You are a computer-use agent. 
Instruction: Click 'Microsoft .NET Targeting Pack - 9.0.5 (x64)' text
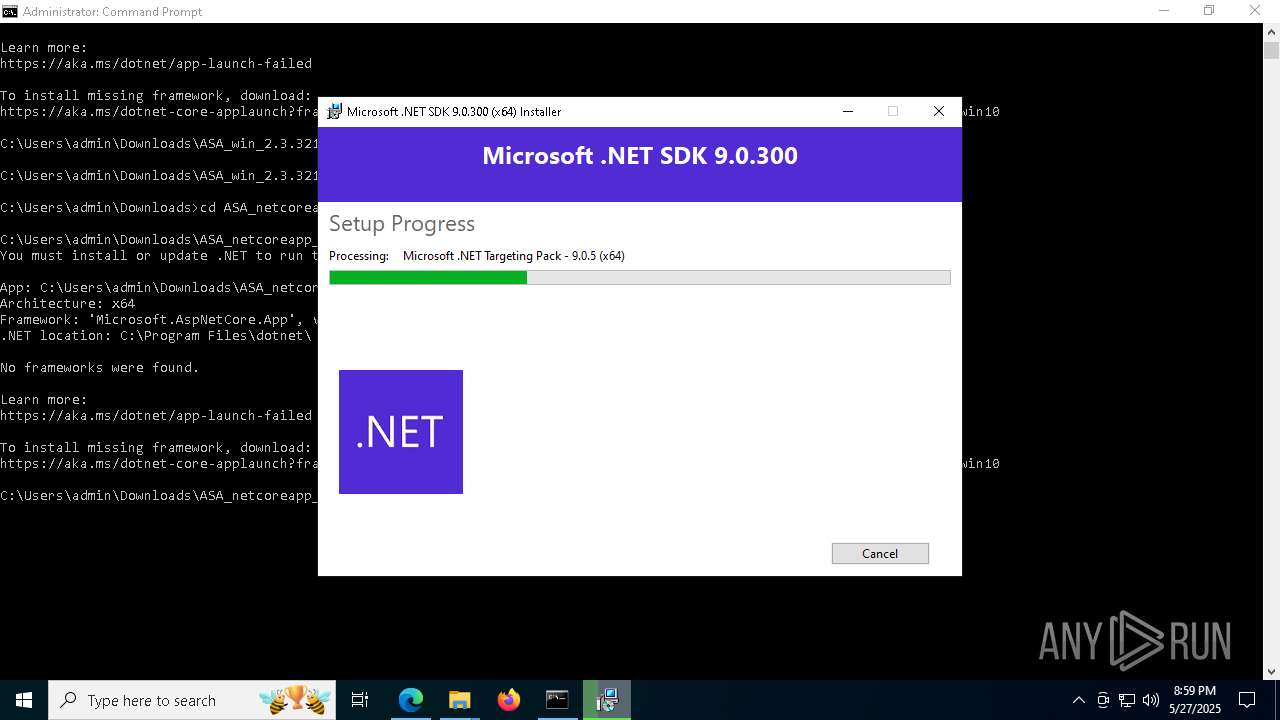[x=514, y=256]
